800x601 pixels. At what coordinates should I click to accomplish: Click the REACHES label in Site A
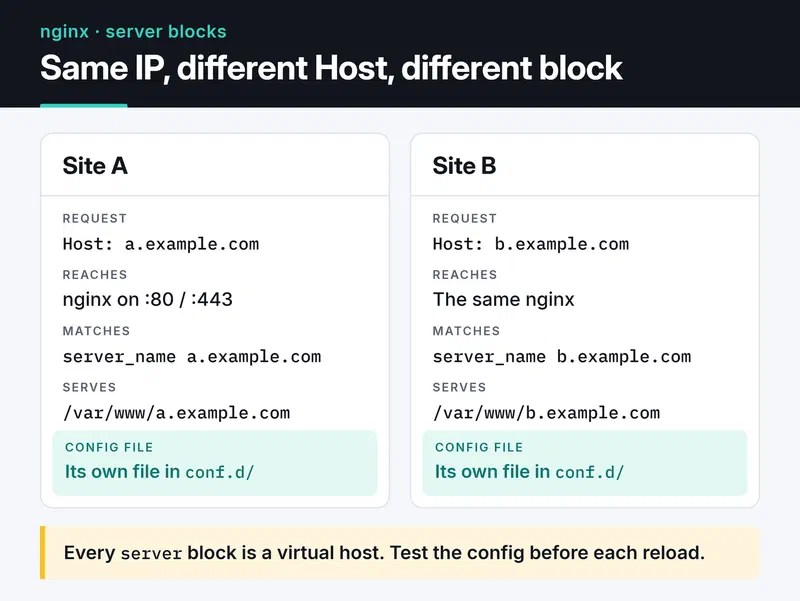(x=95, y=274)
